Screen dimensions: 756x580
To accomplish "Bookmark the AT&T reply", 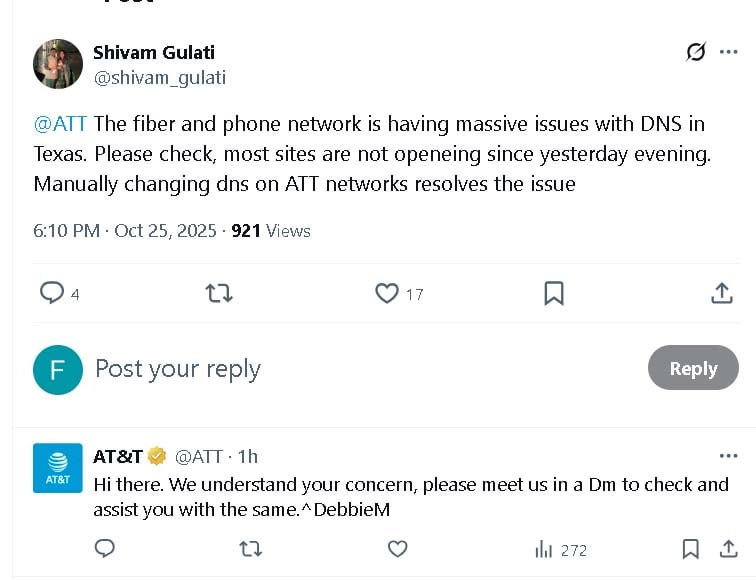I will tap(690, 549).
